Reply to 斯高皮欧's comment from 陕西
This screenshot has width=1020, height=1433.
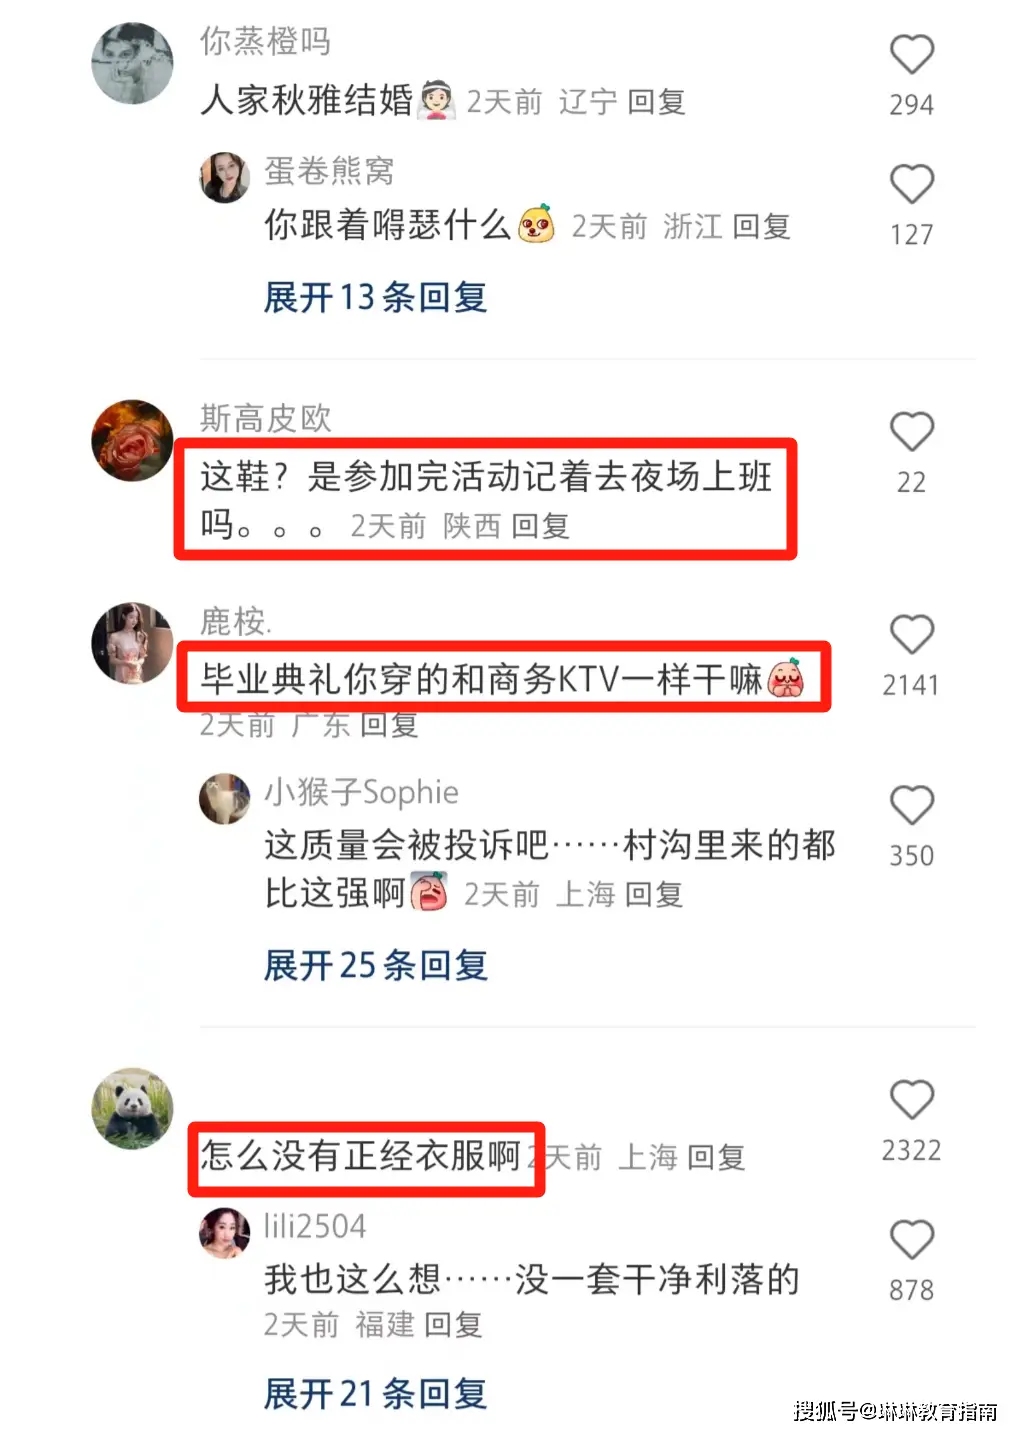tap(540, 526)
